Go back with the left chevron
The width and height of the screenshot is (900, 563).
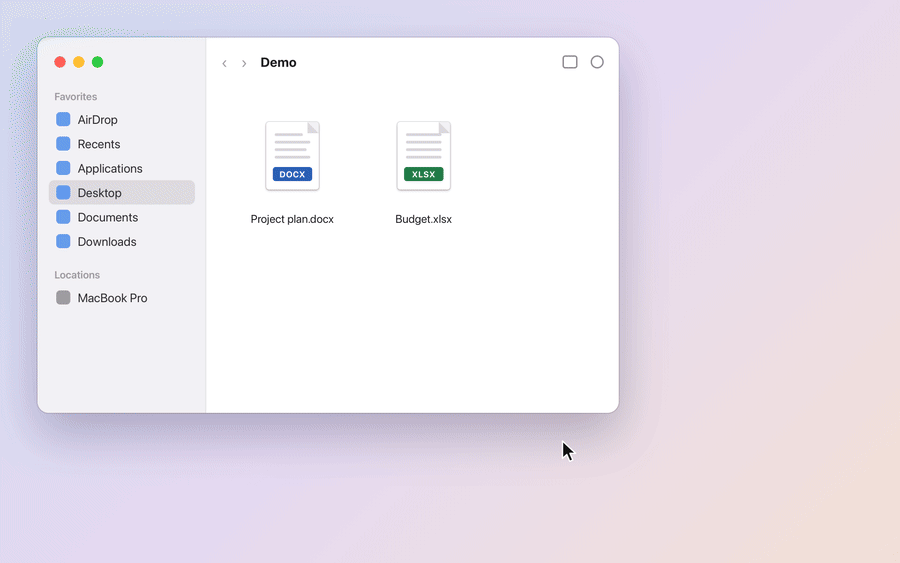click(224, 63)
